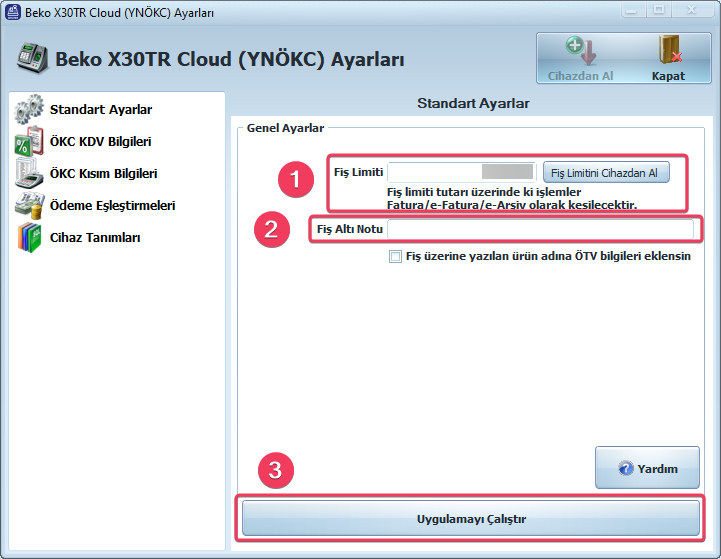This screenshot has height=559, width=721.
Task: Click the red number 1 marker
Action: pyautogui.click(x=294, y=179)
